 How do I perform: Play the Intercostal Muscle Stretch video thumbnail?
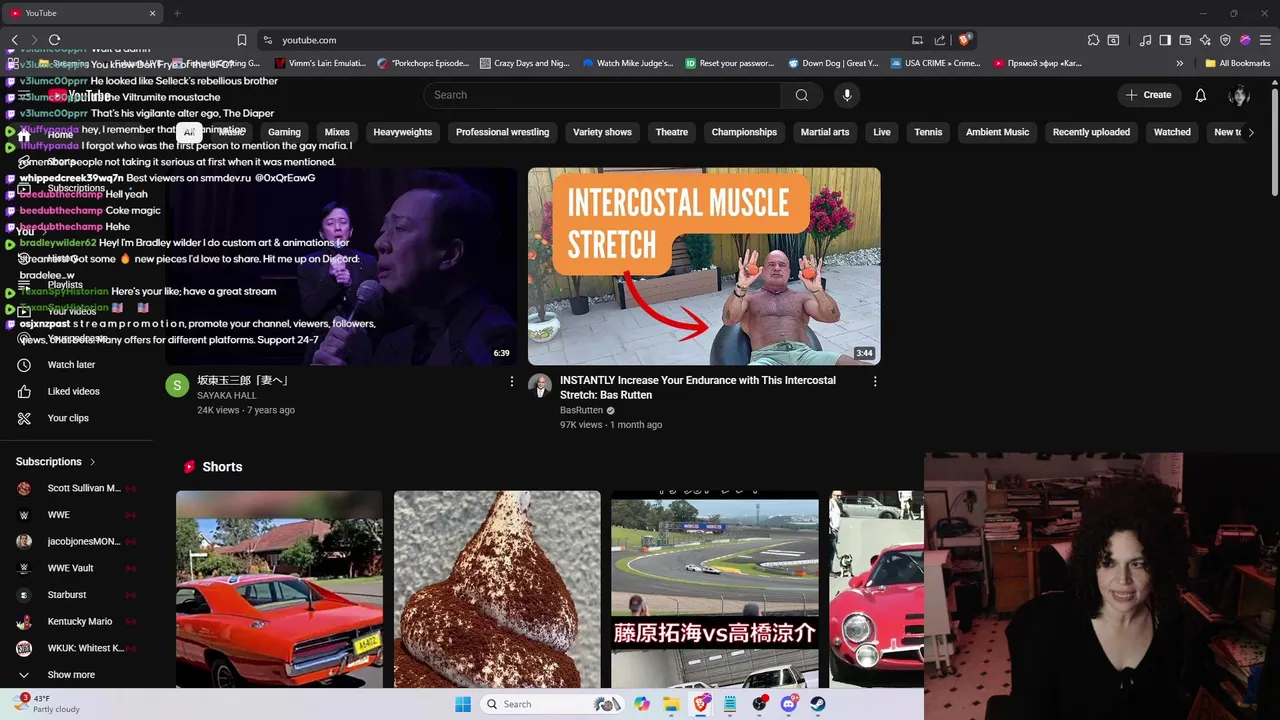[704, 266]
